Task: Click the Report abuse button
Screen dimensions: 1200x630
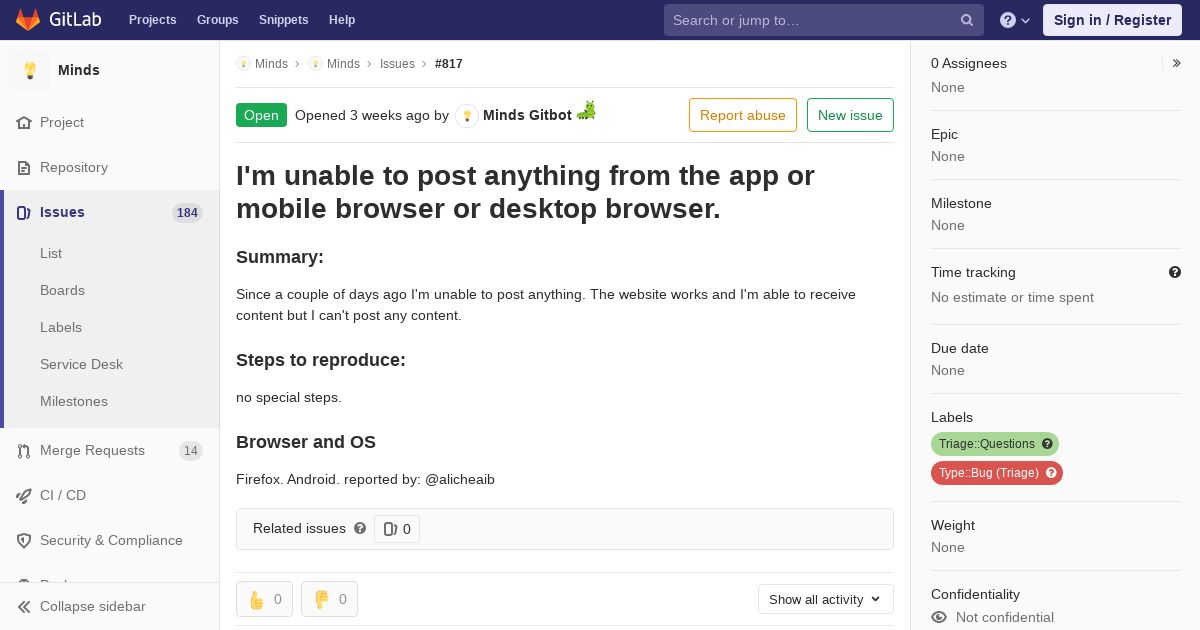Action: point(743,115)
